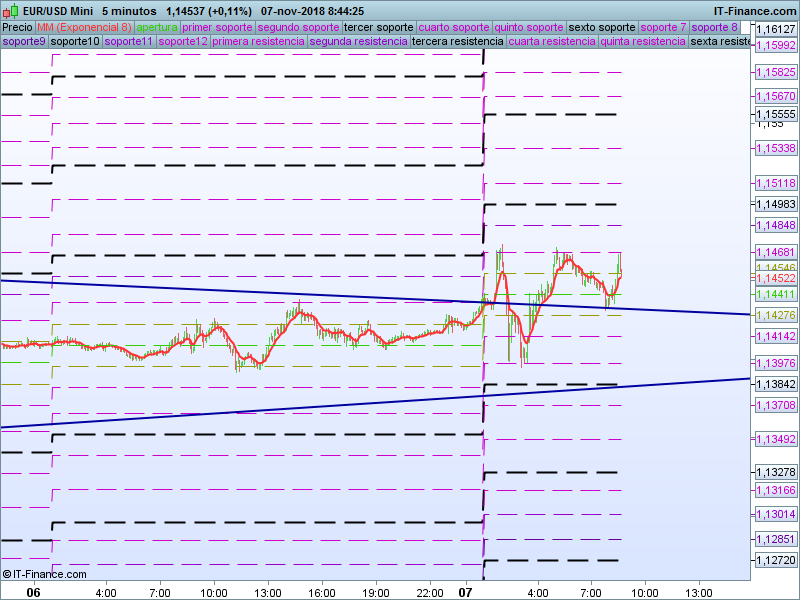Click the 'soporte10' indicator label
The image size is (800, 600).
coord(75,42)
